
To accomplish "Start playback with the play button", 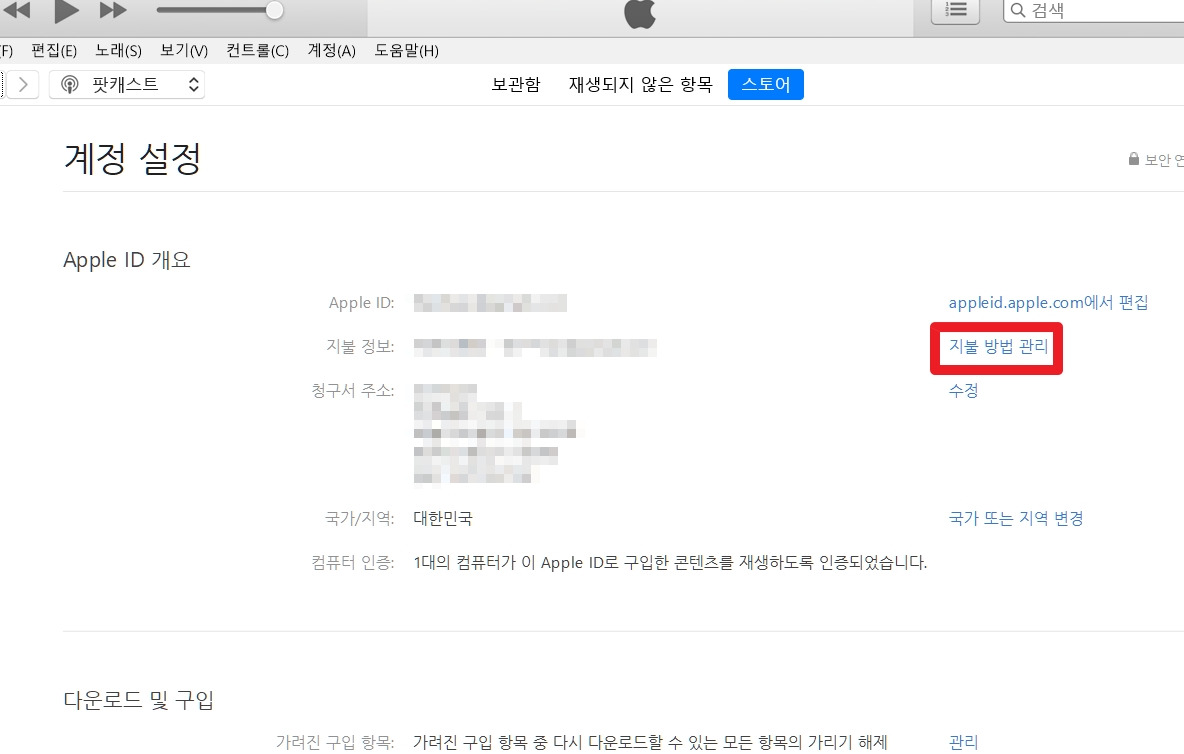I will click(x=66, y=11).
